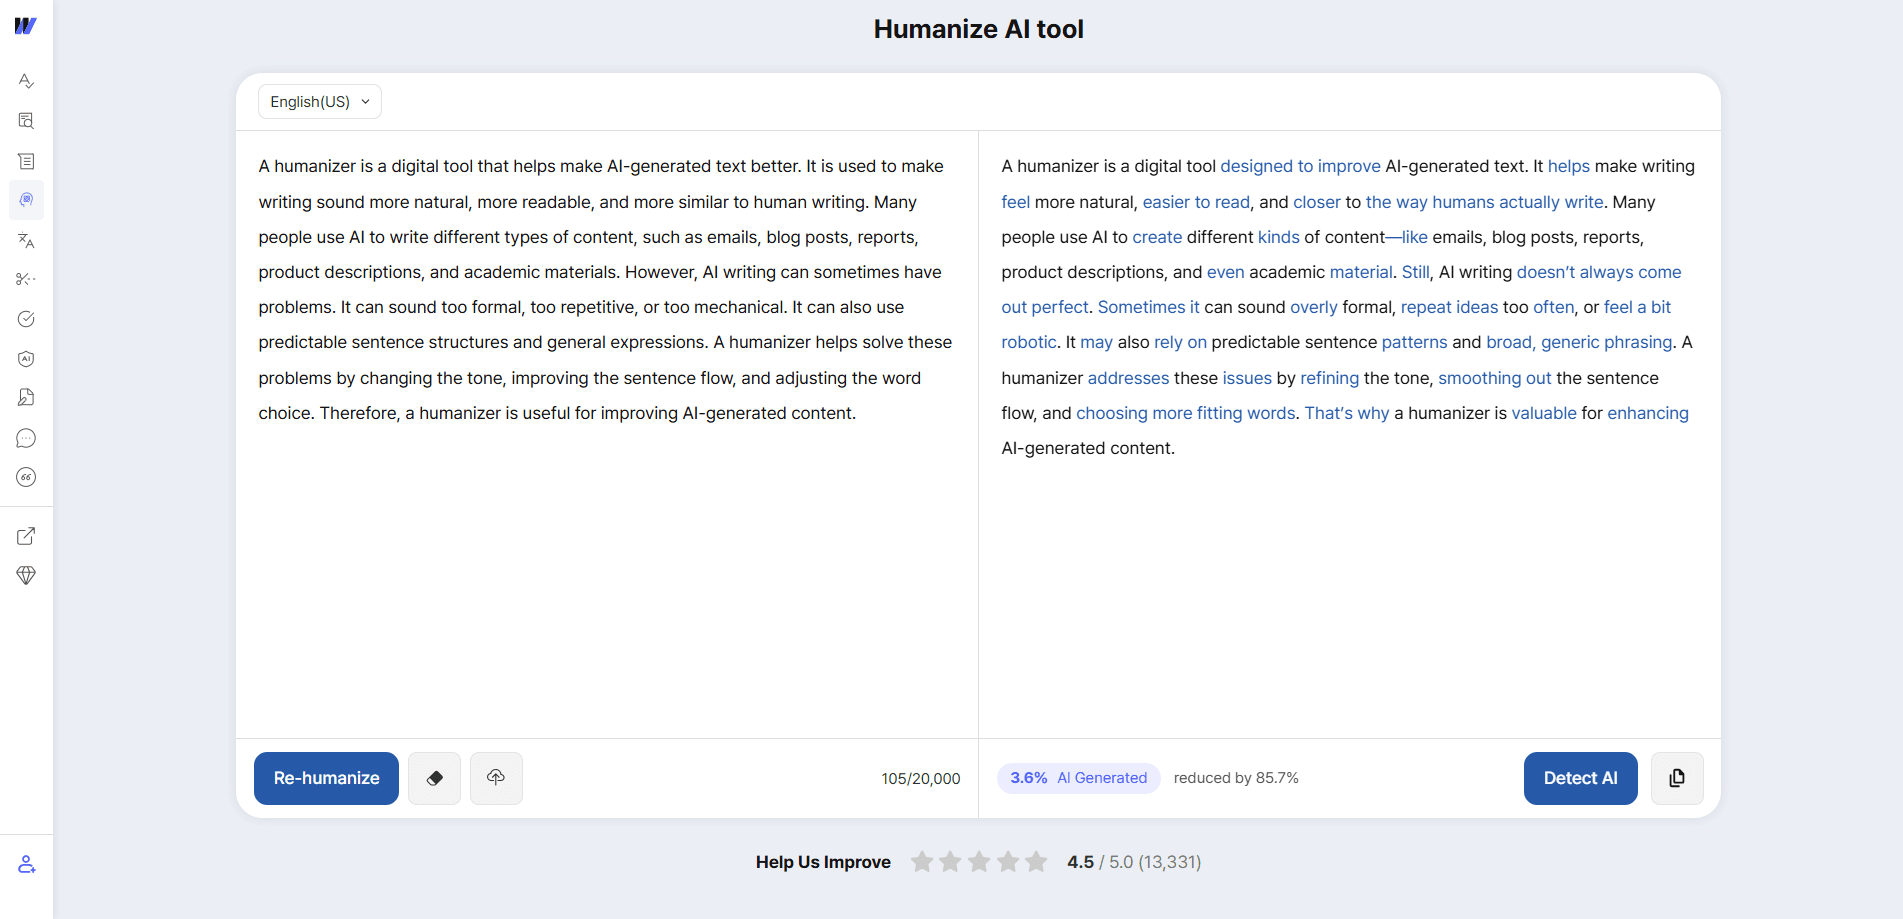Rate two stars in Help Us Improve
This screenshot has width=1903, height=919.
950,862
